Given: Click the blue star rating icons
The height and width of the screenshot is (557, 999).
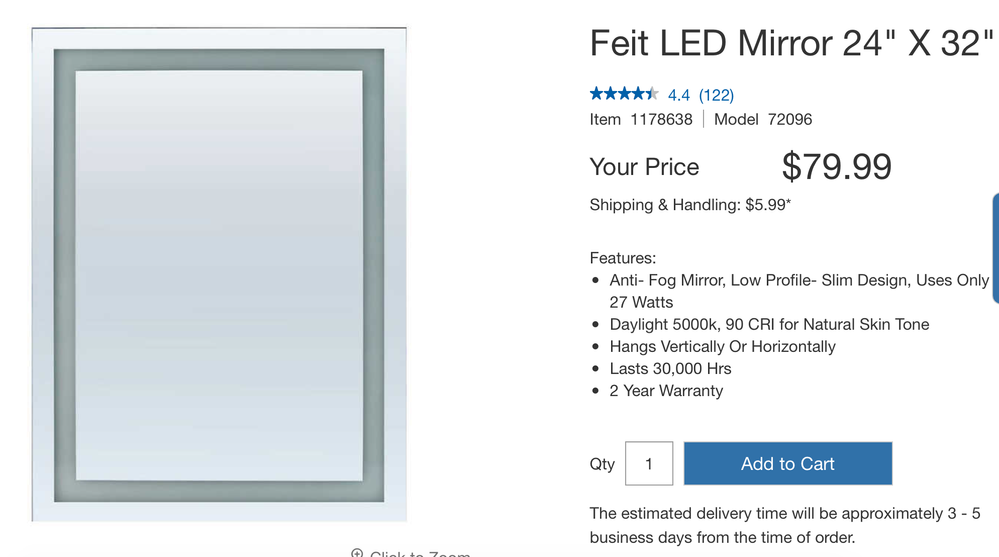Looking at the screenshot, I should point(624,94).
